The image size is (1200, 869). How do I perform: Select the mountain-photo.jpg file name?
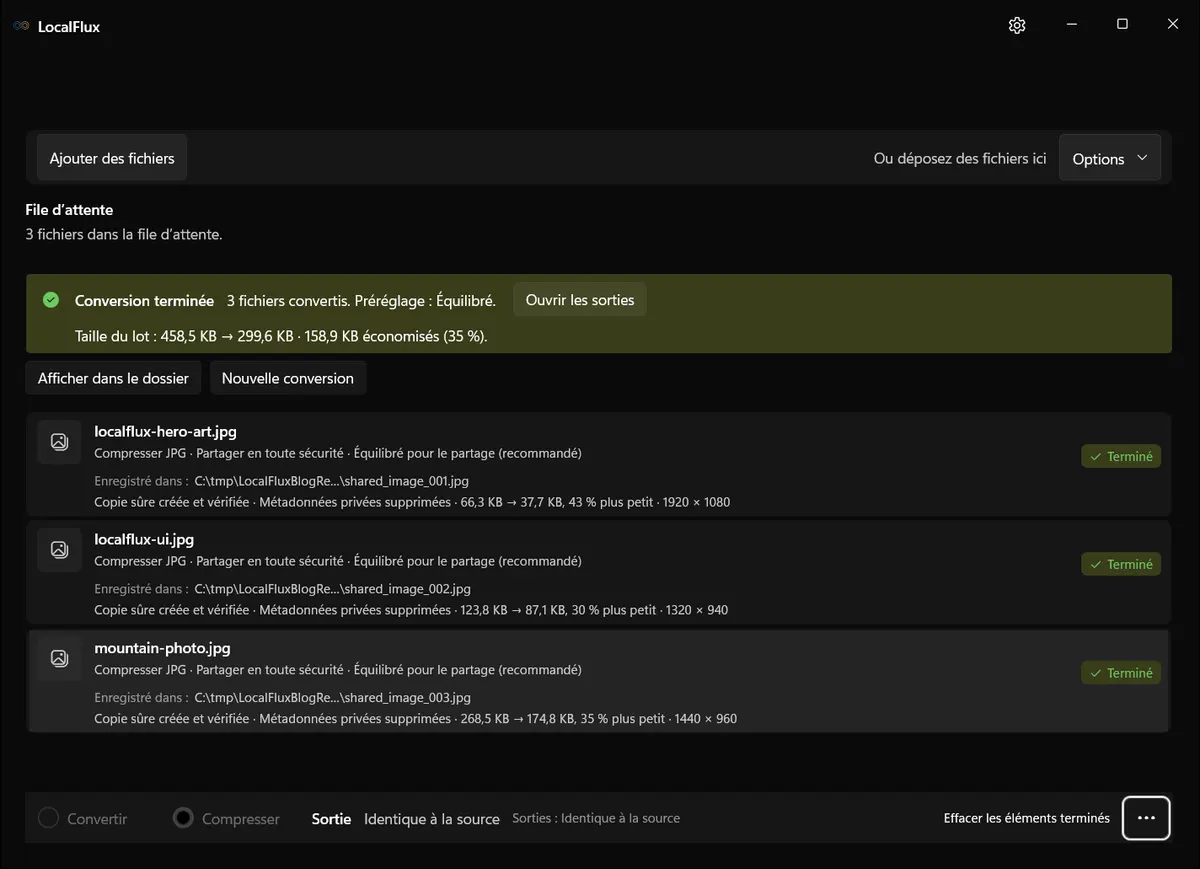[x=163, y=648]
